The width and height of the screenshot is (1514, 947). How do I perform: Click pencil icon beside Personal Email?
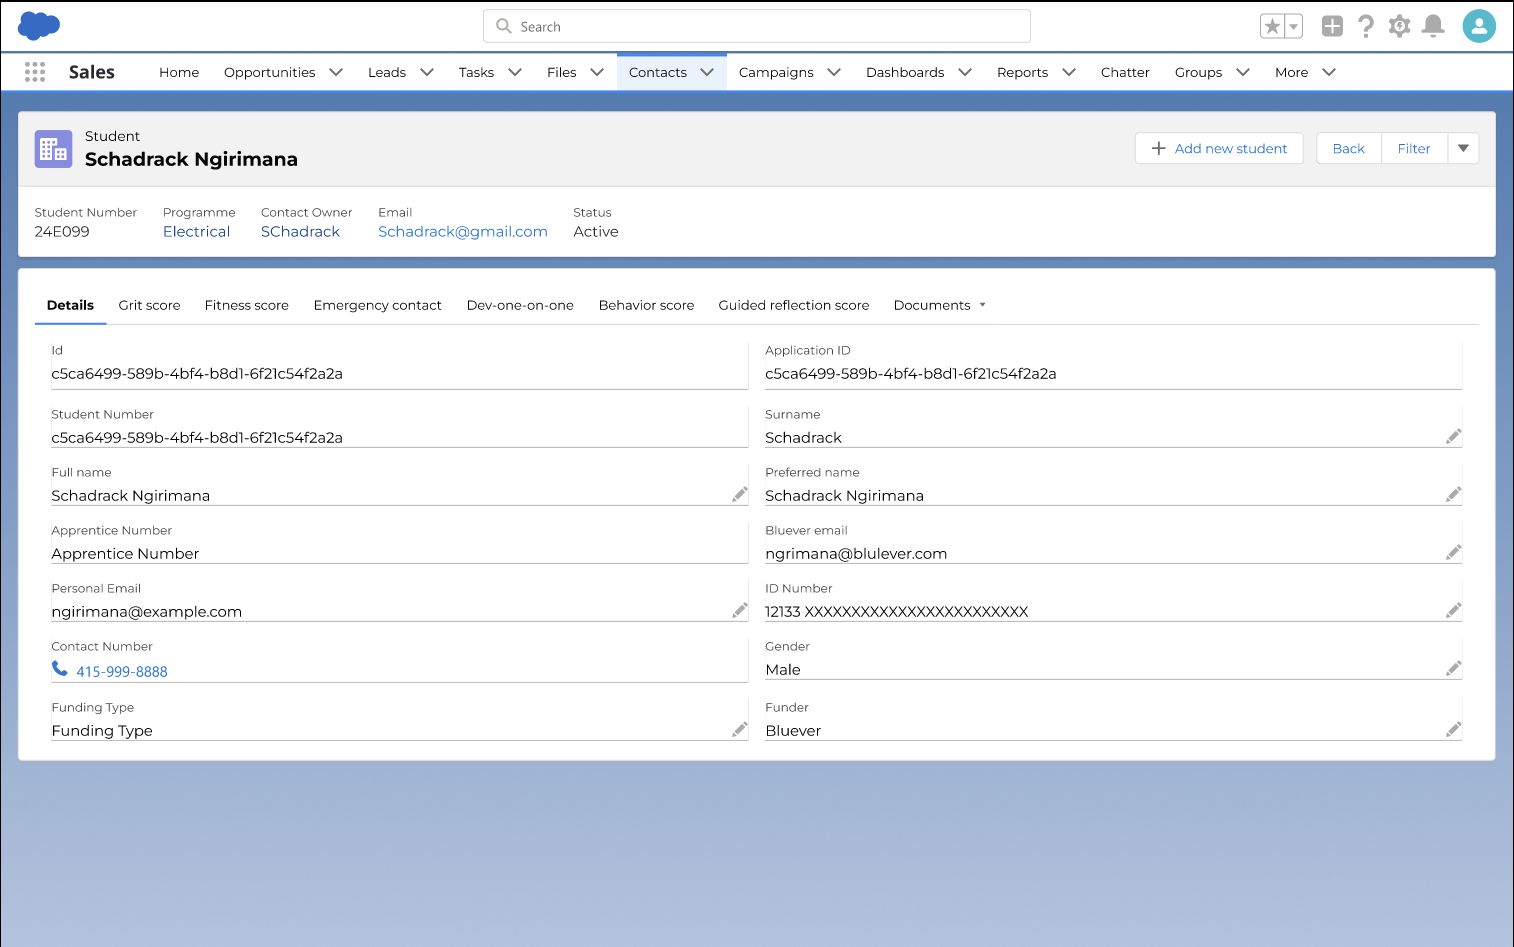click(739, 611)
